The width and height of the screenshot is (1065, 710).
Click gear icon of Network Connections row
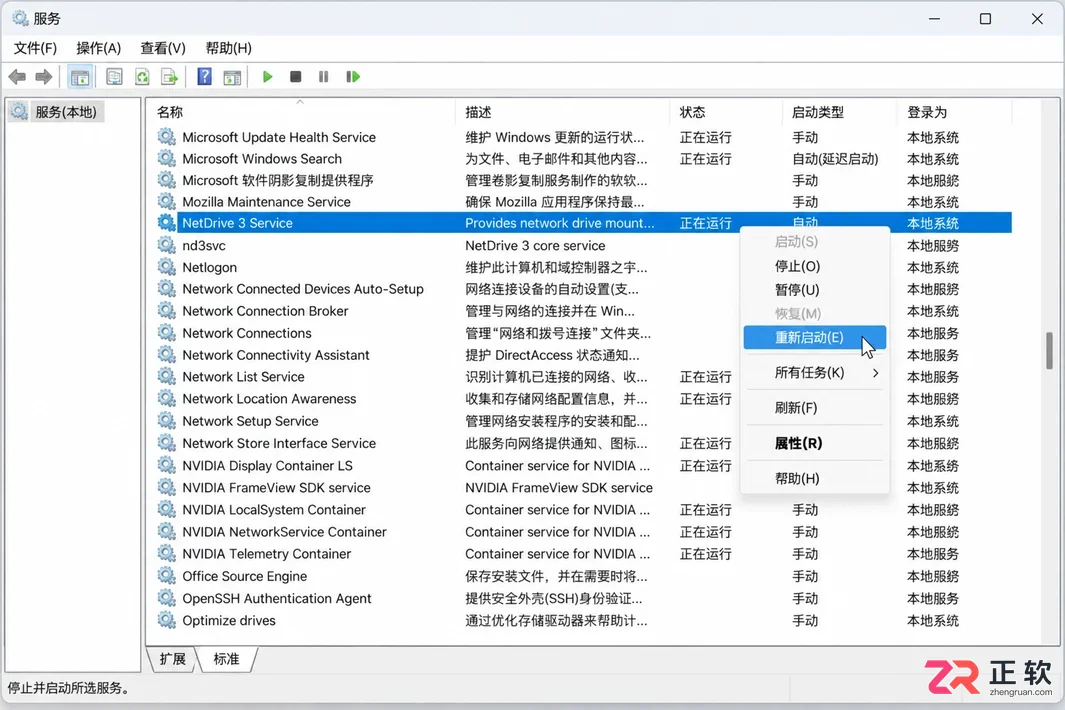[x=166, y=333]
